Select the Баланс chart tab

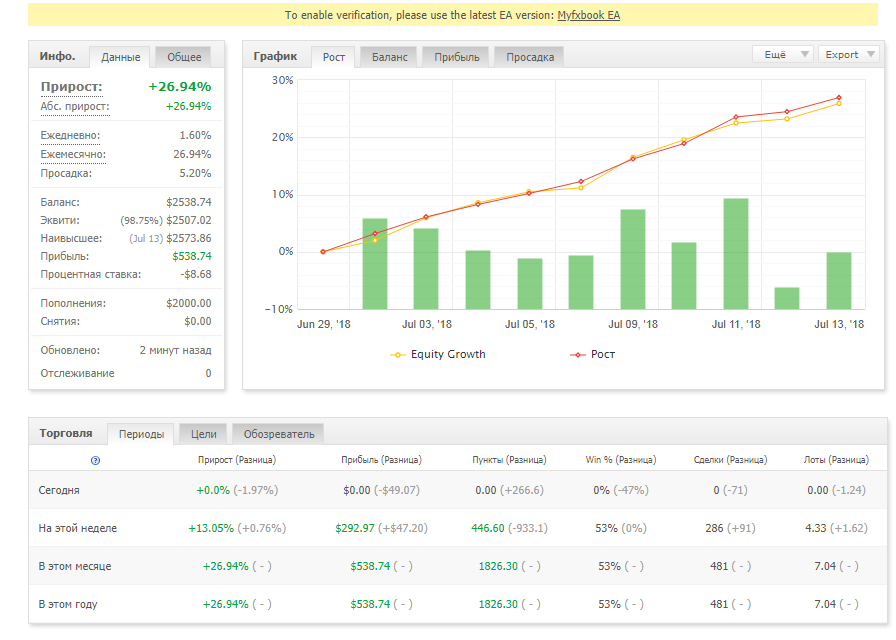point(390,57)
